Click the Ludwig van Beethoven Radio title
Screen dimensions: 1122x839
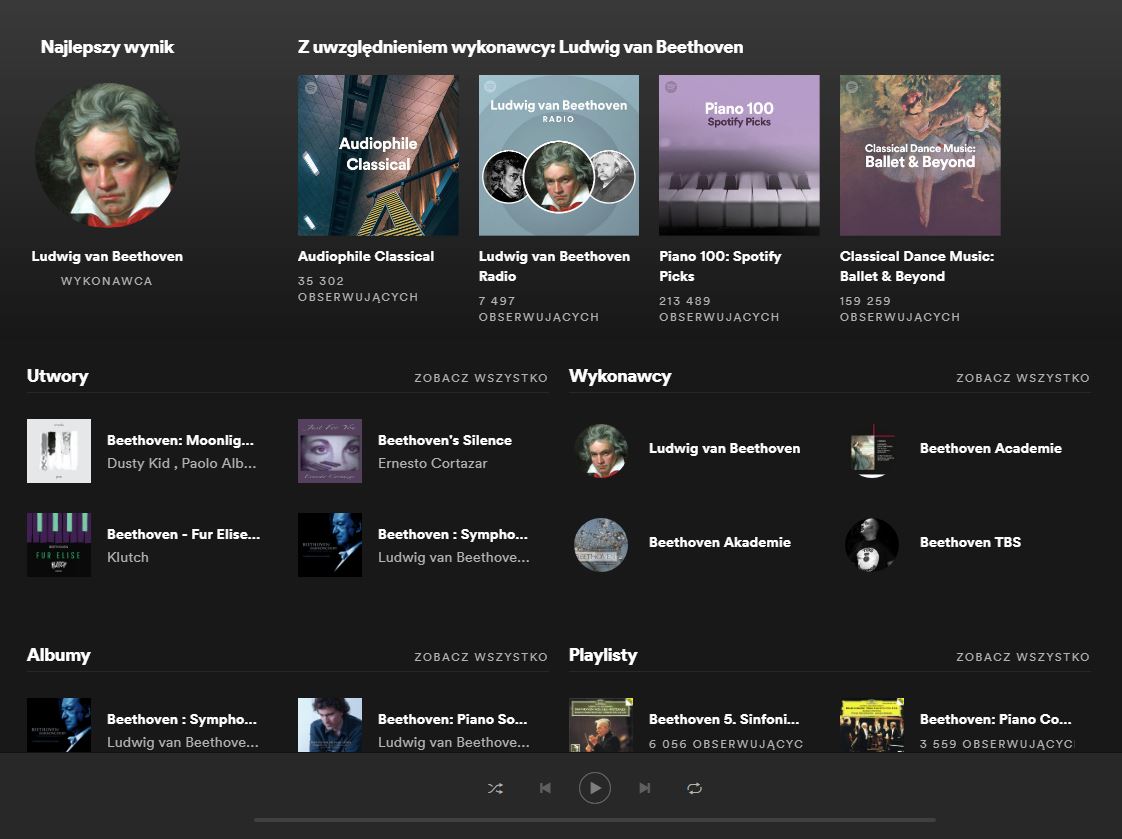555,266
